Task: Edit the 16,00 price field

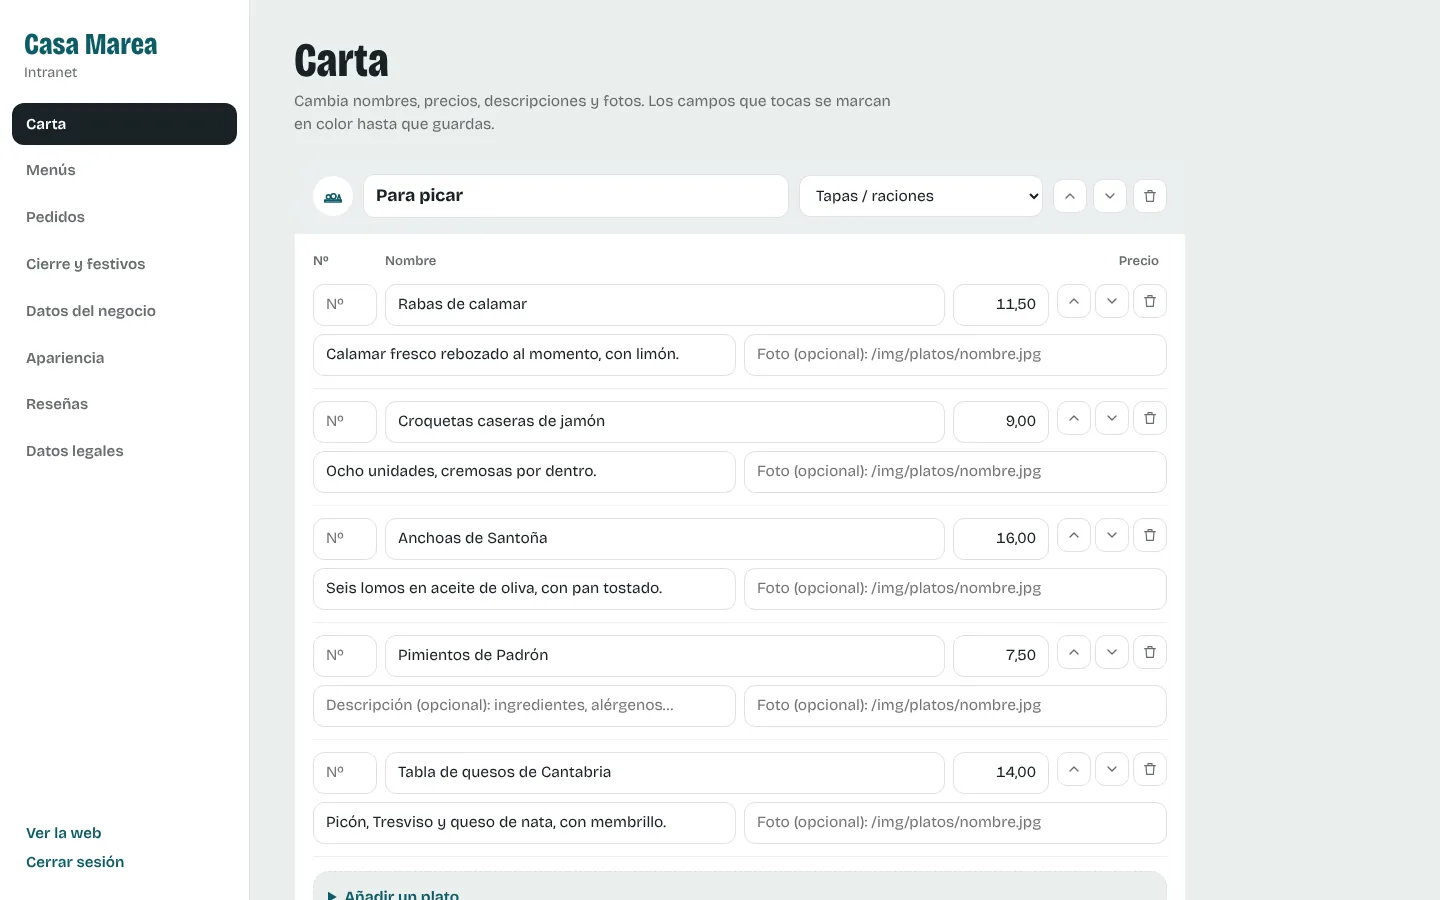Action: [1001, 539]
